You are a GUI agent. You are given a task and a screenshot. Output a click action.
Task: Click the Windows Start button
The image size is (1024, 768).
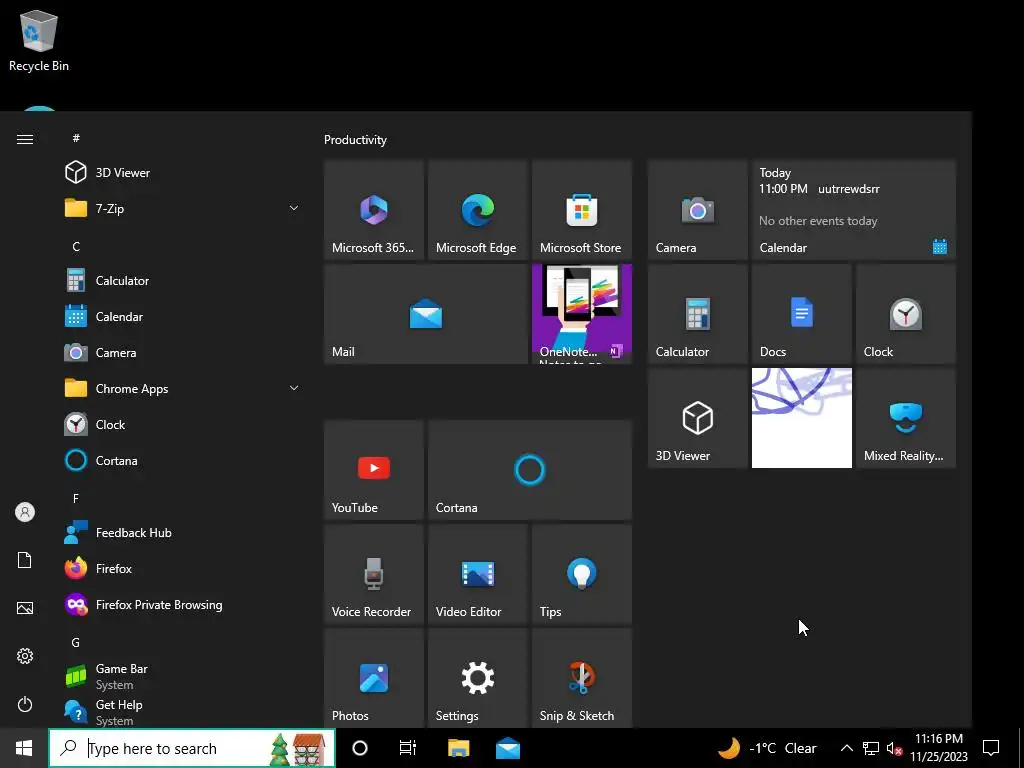(24, 748)
